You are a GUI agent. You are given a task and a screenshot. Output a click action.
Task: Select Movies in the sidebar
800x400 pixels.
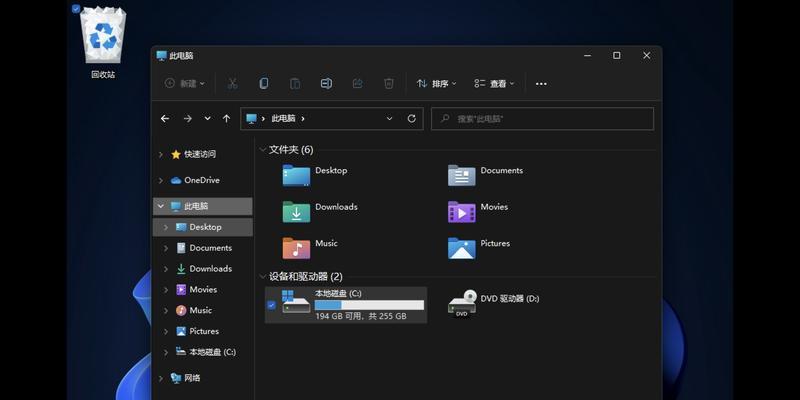click(203, 289)
